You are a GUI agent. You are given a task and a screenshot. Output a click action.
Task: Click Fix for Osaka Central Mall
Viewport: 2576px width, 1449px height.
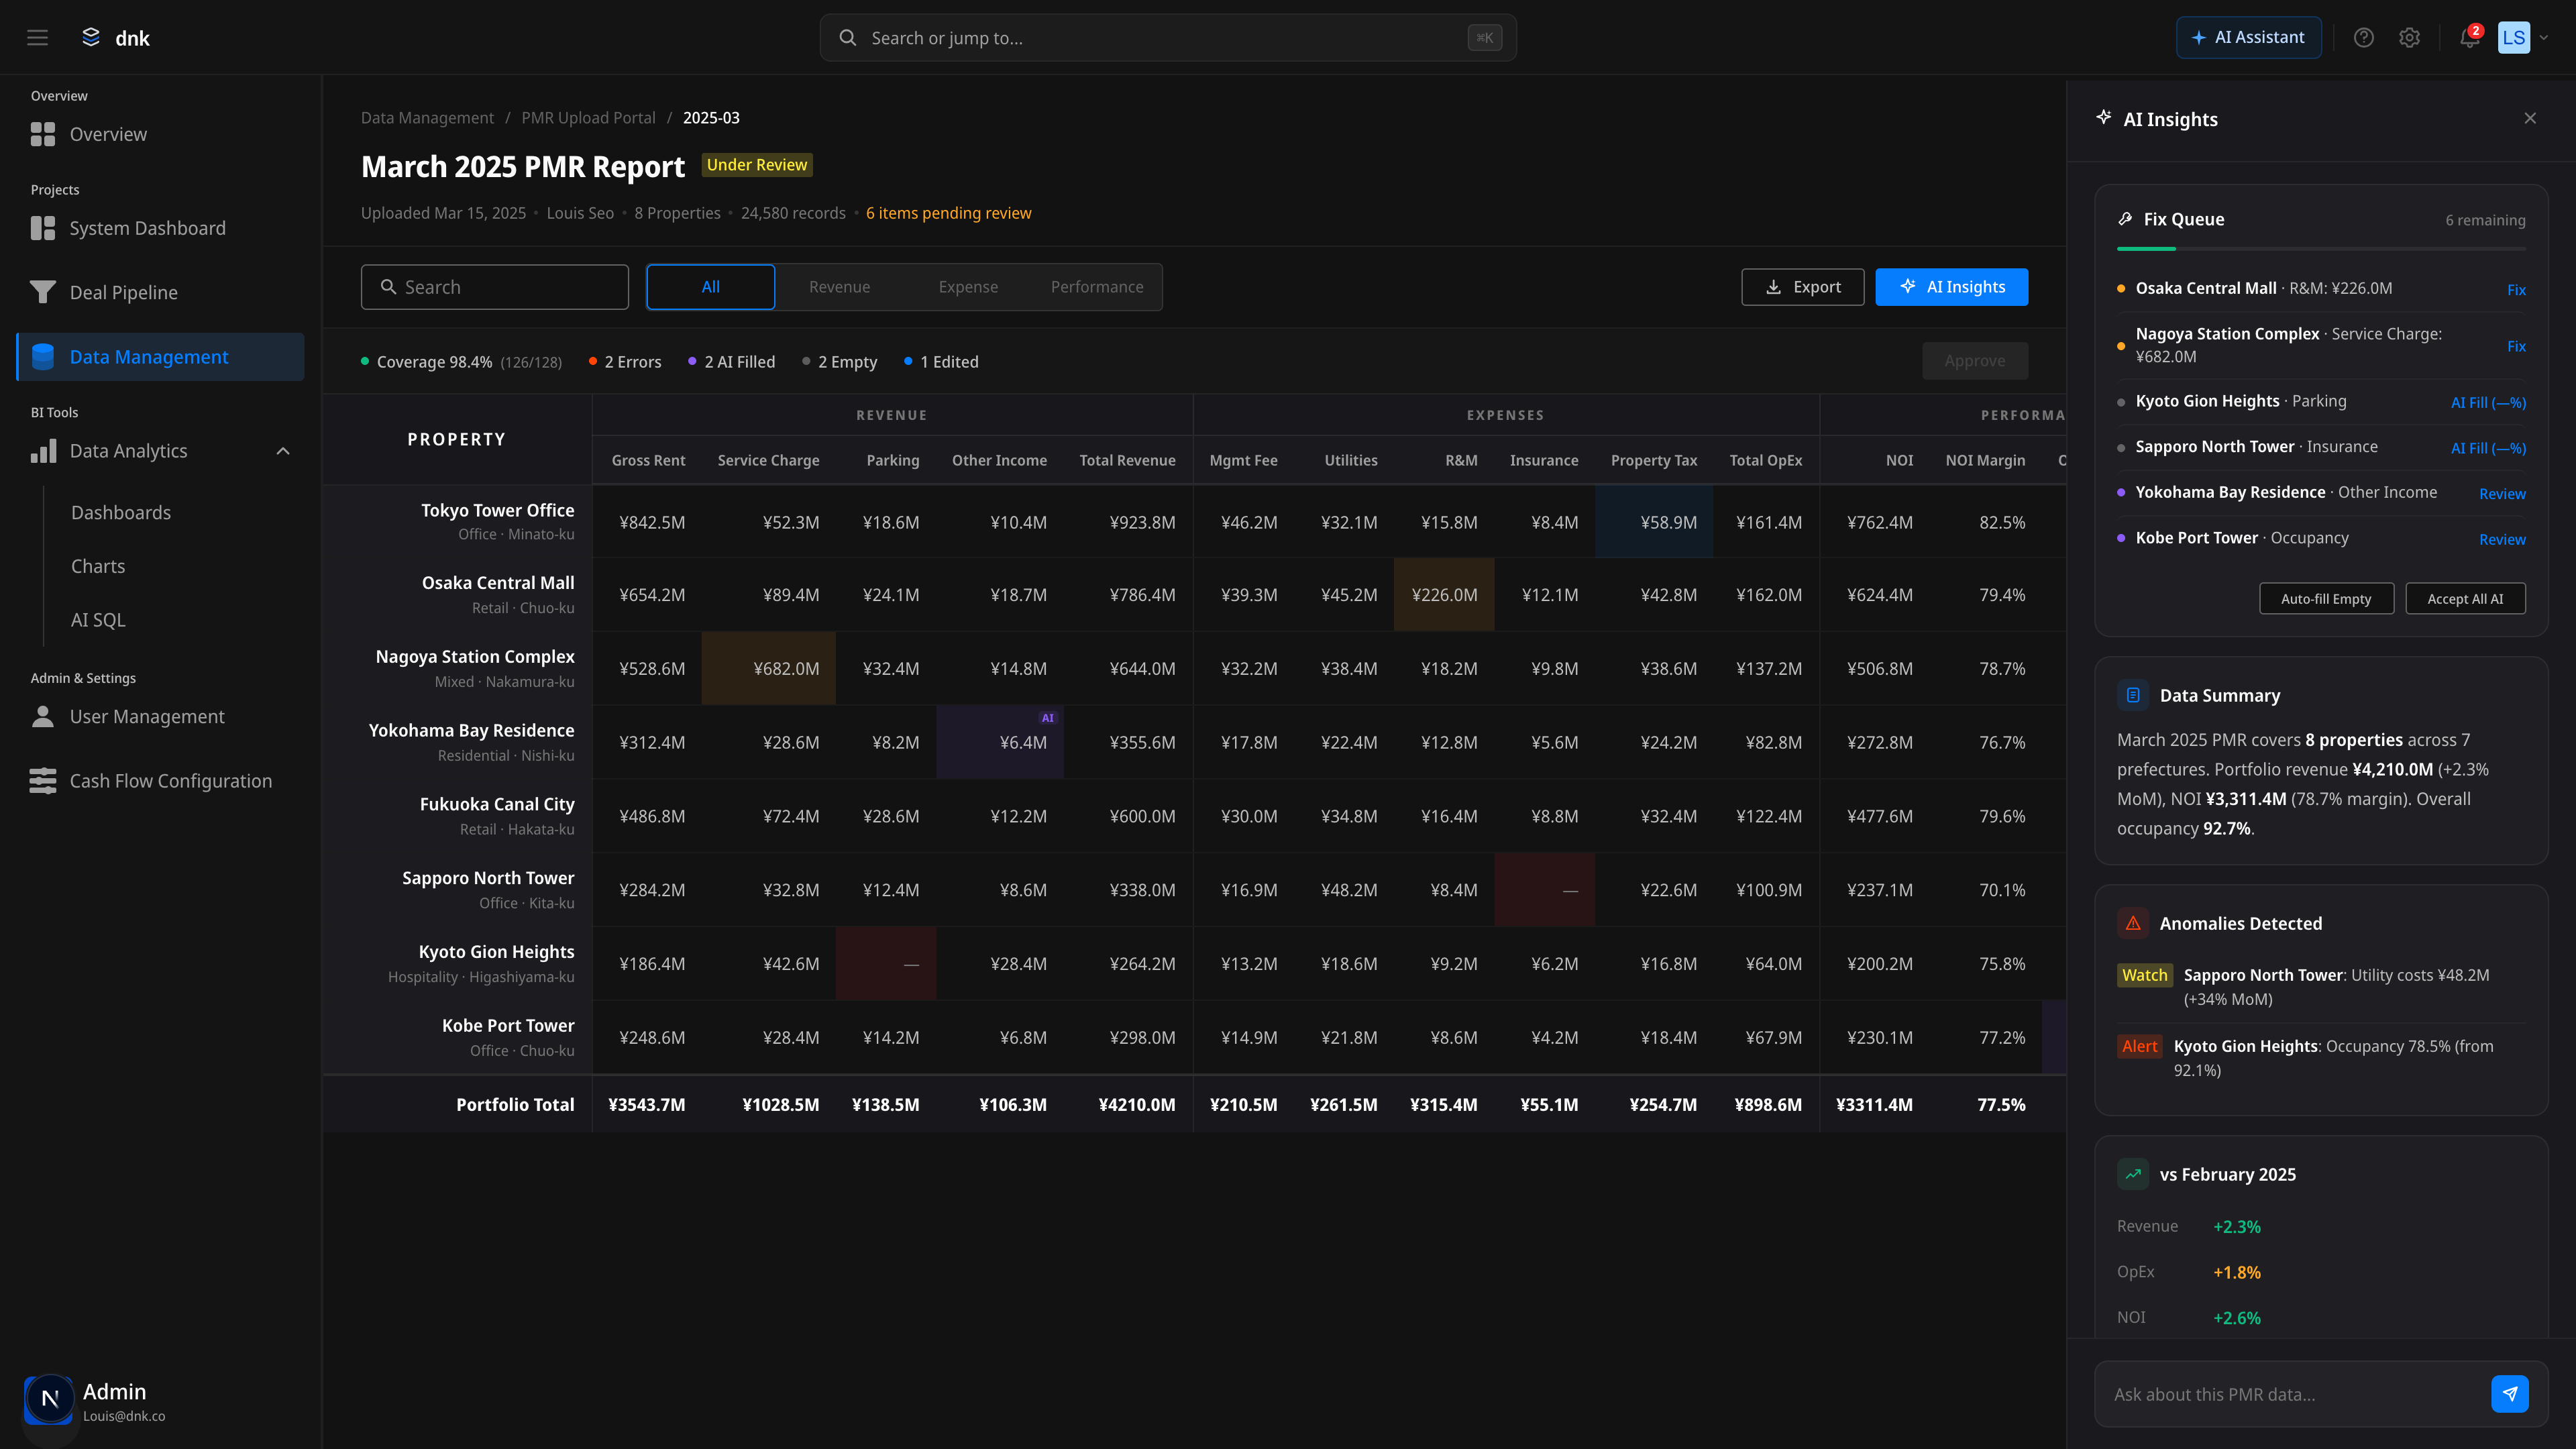(2516, 290)
